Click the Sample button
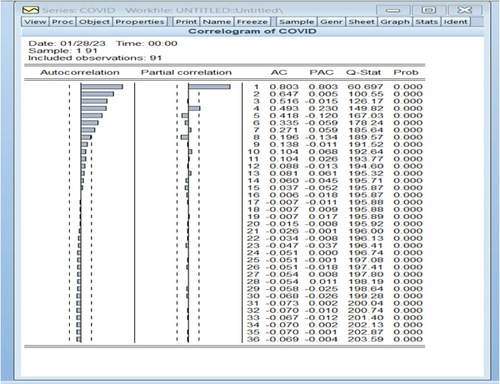The height and width of the screenshot is (384, 500). coord(296,22)
